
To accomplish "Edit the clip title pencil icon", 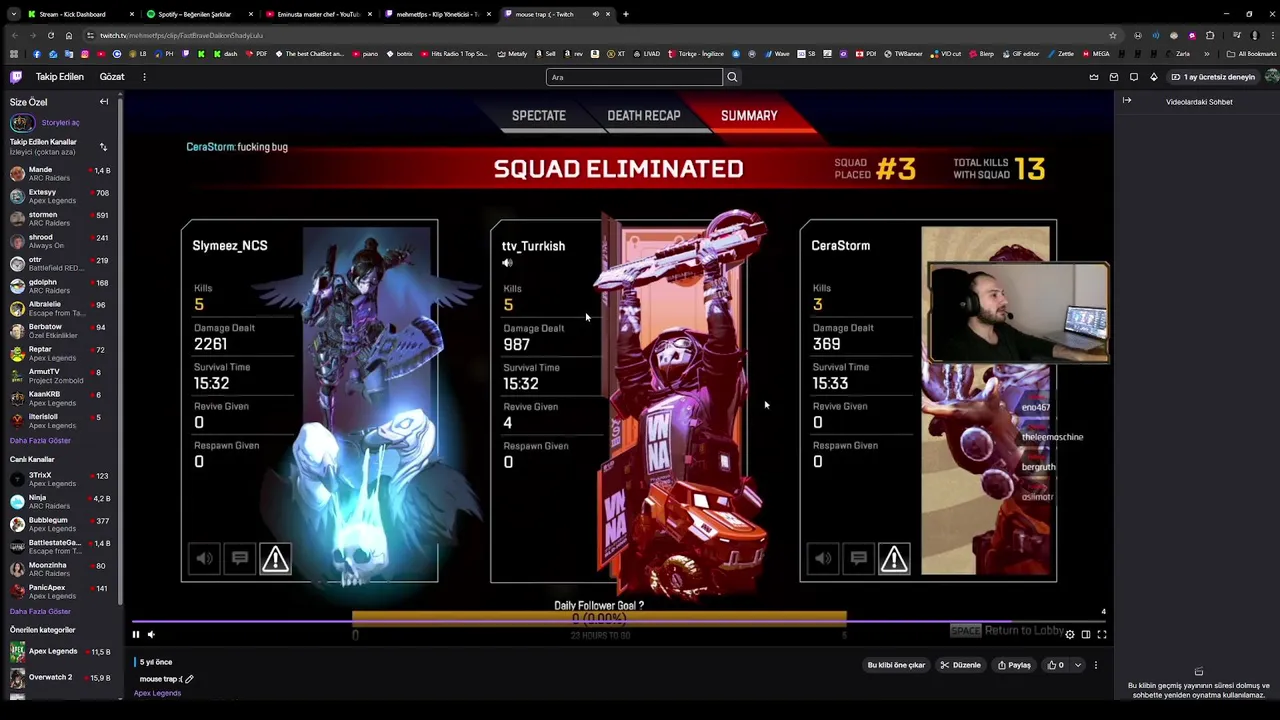I will click(x=189, y=679).
